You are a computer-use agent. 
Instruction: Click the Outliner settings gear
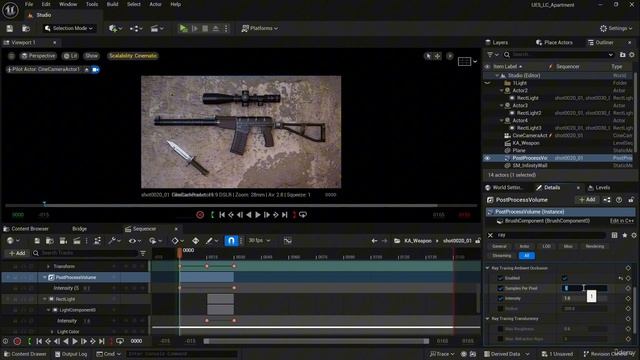[x=632, y=55]
